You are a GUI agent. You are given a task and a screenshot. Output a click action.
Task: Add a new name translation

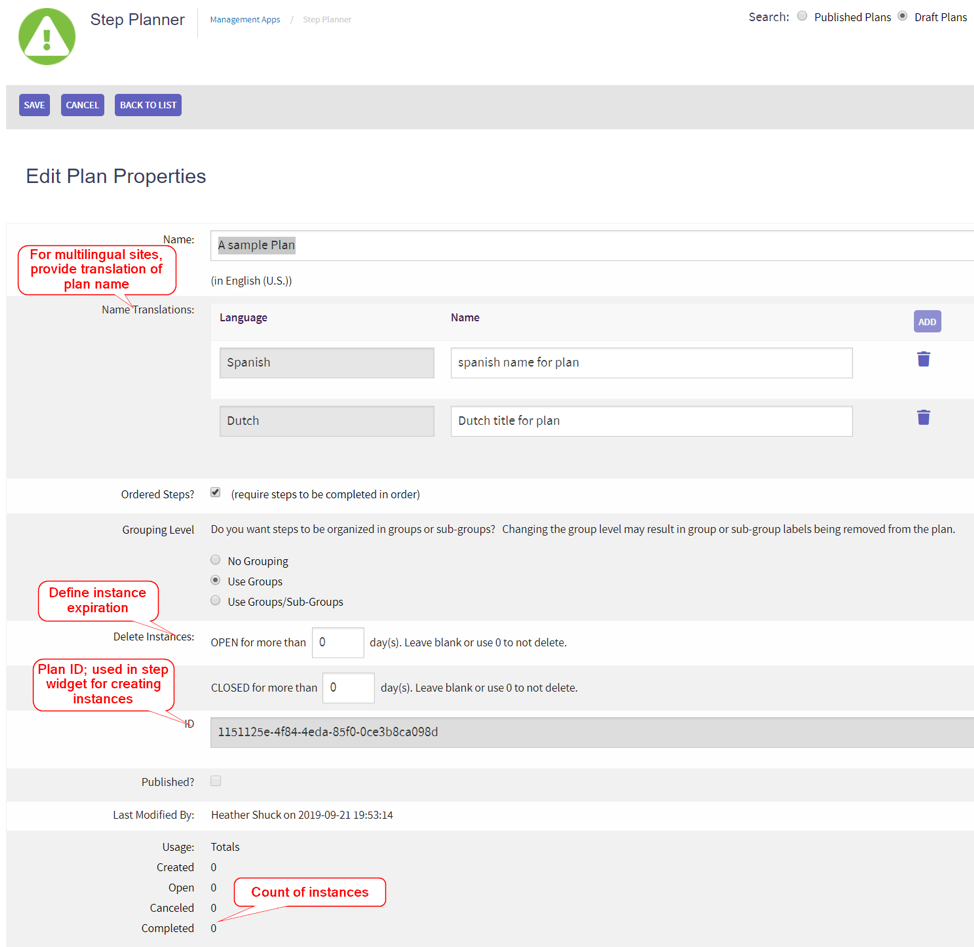click(x=927, y=322)
